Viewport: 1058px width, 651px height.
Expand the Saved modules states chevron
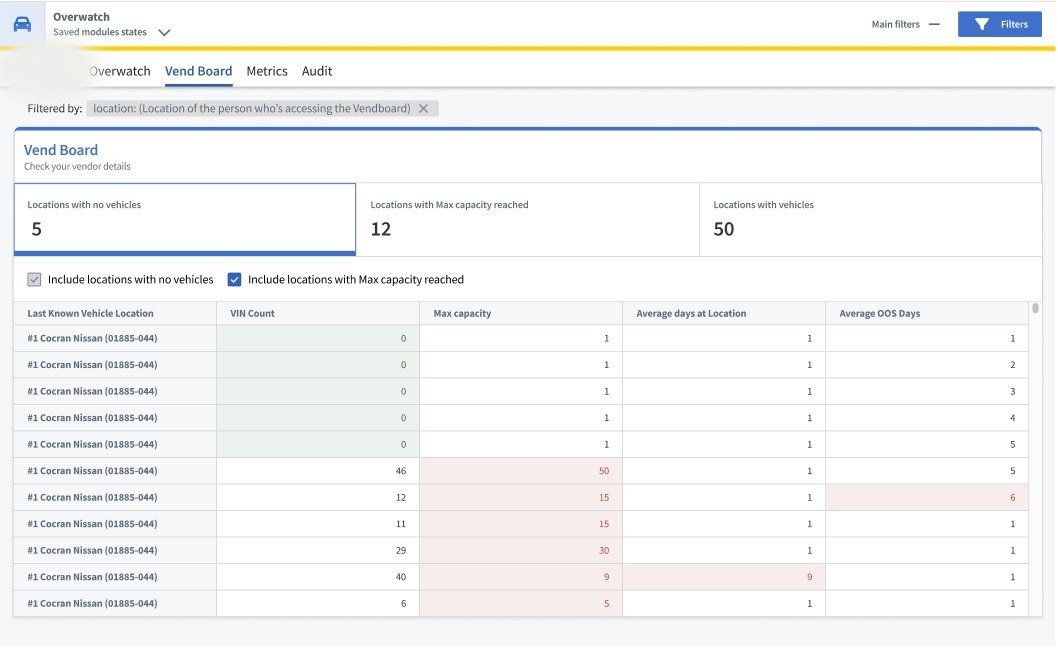coord(164,32)
